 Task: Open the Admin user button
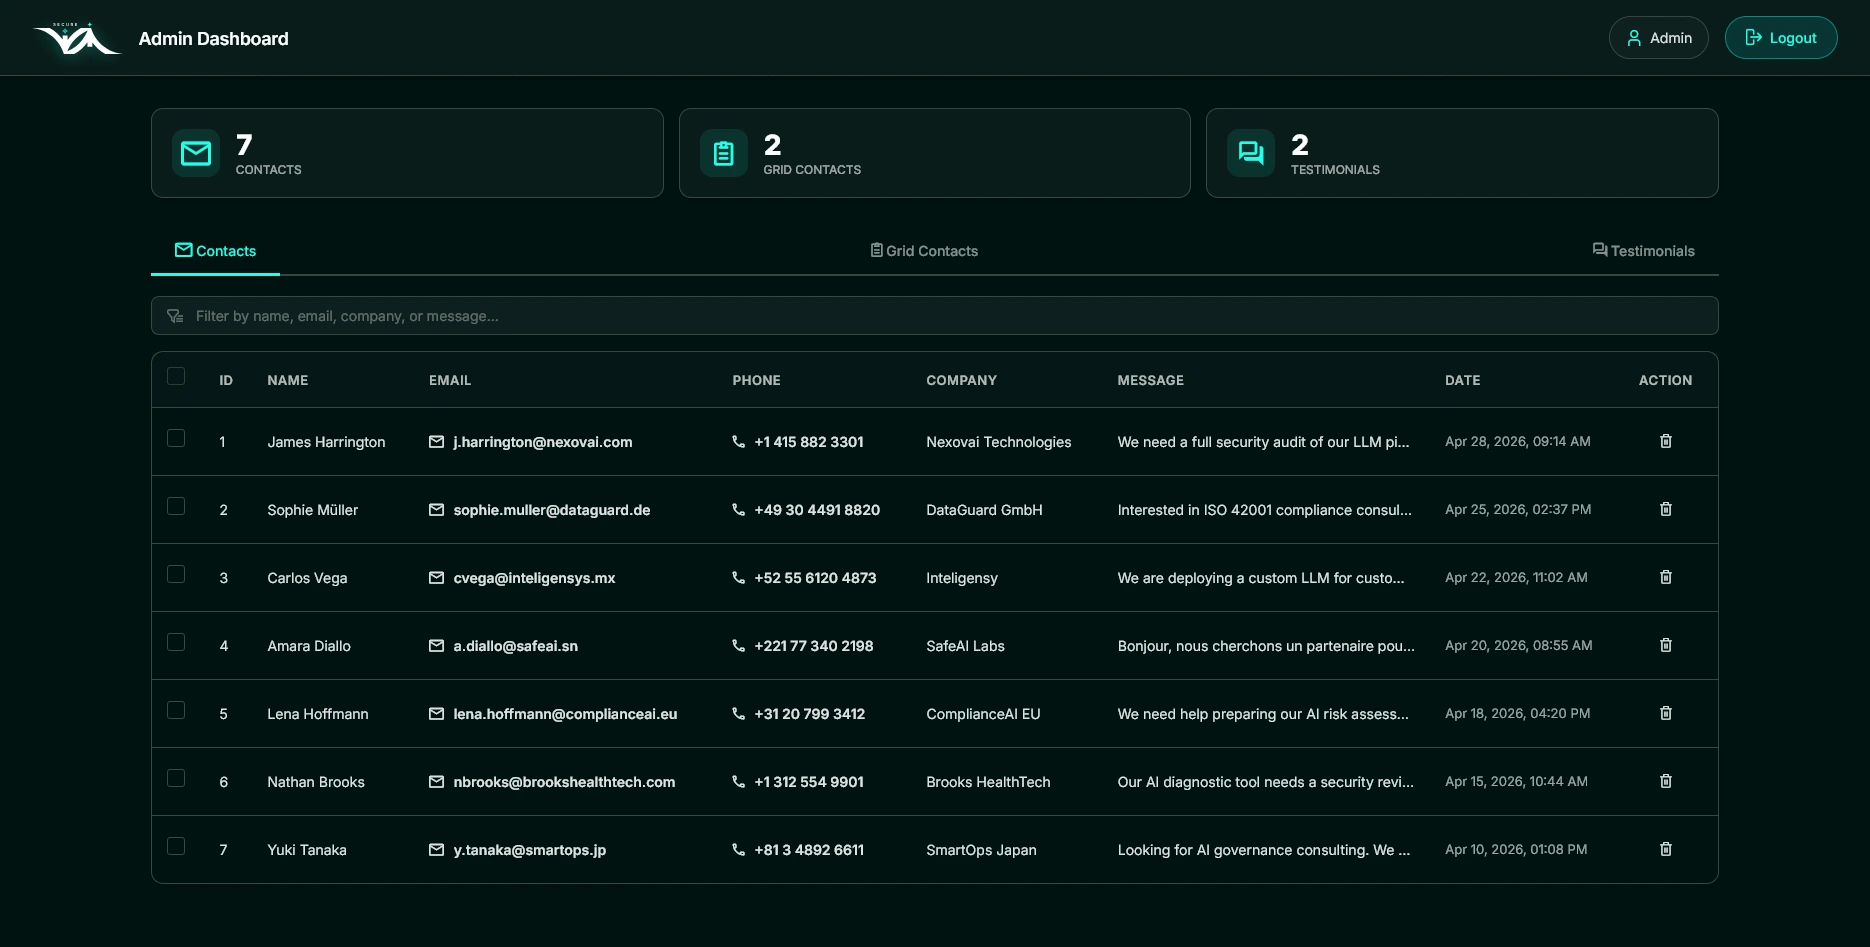1659,38
